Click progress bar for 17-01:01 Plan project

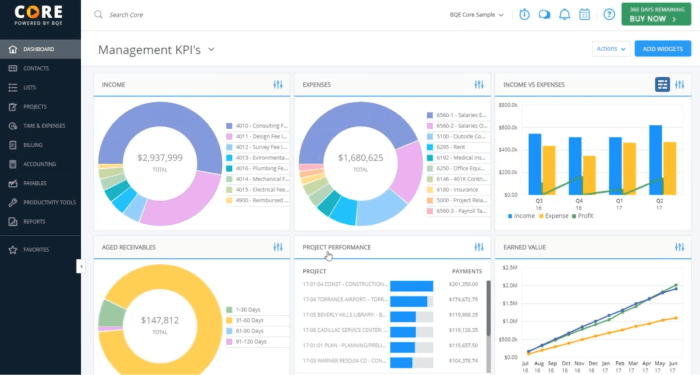point(411,346)
